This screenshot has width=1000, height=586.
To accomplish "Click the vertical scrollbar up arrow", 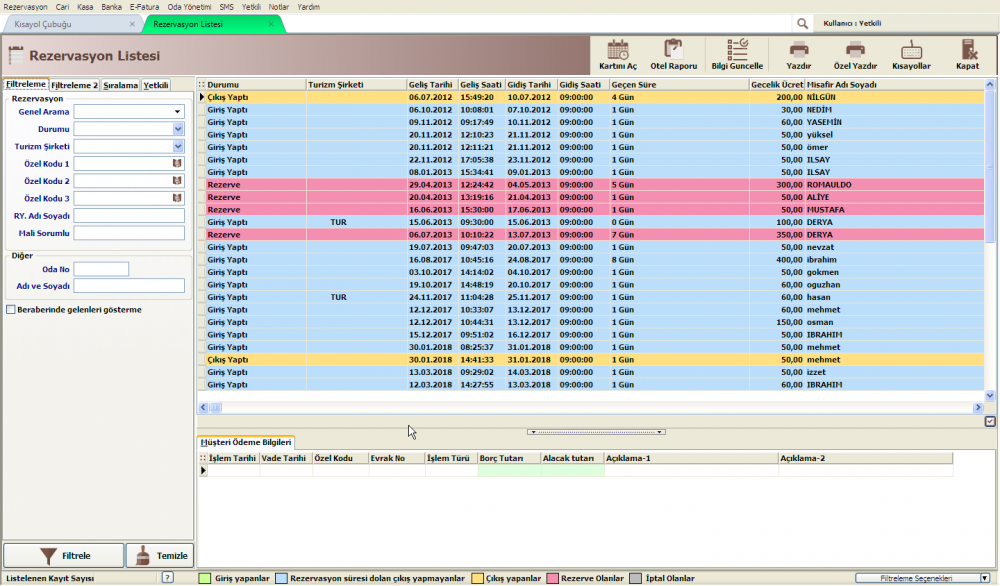I will click(x=990, y=84).
